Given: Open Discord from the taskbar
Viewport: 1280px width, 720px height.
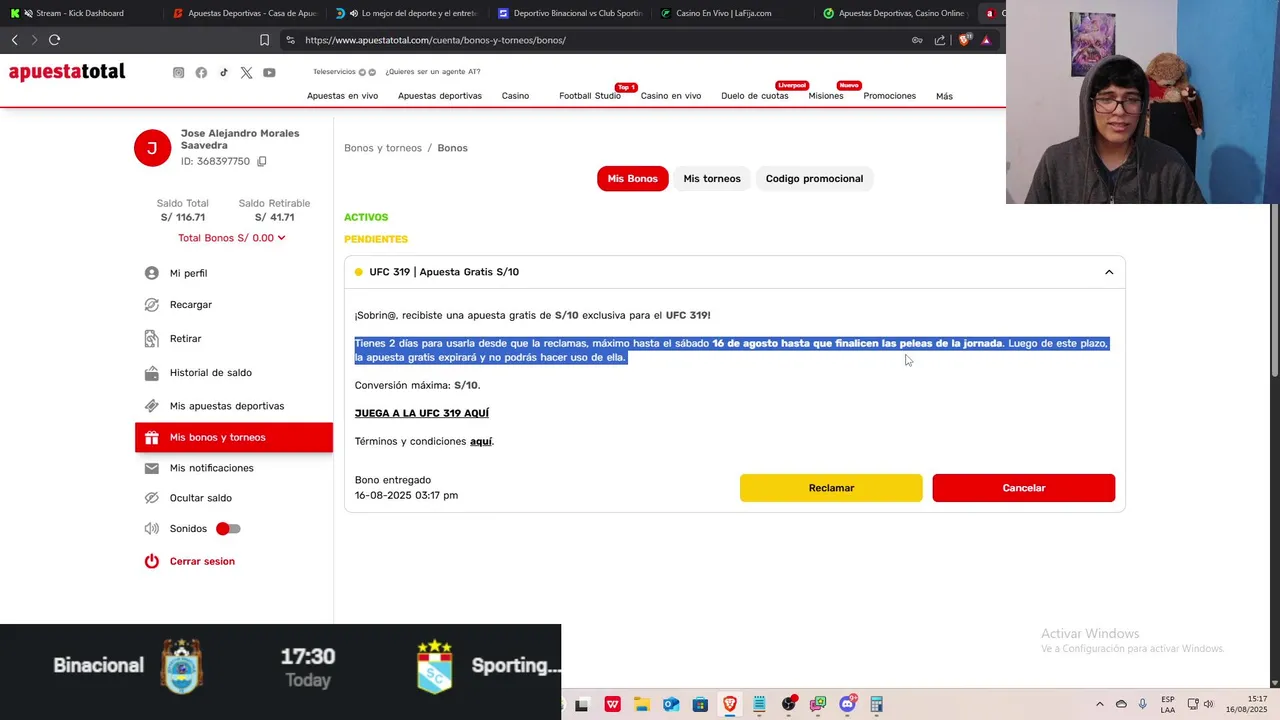Looking at the screenshot, I should point(848,704).
